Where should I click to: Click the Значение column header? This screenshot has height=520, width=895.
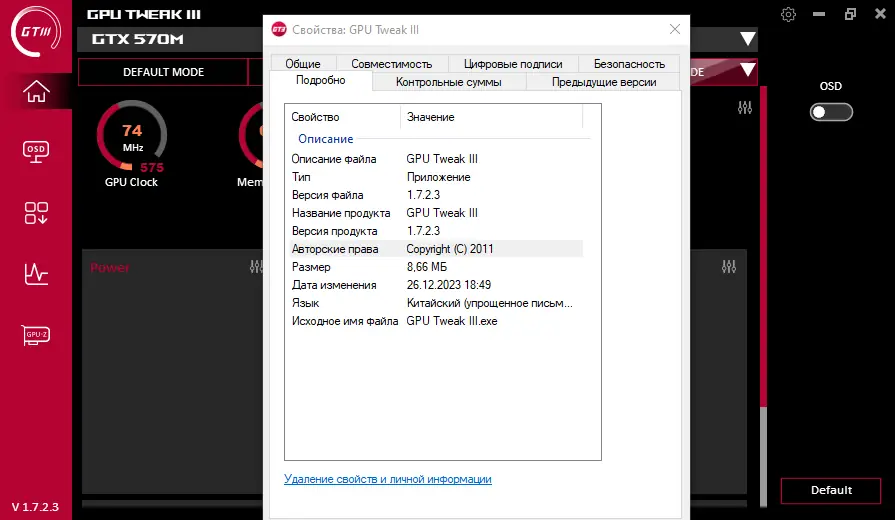(491, 117)
